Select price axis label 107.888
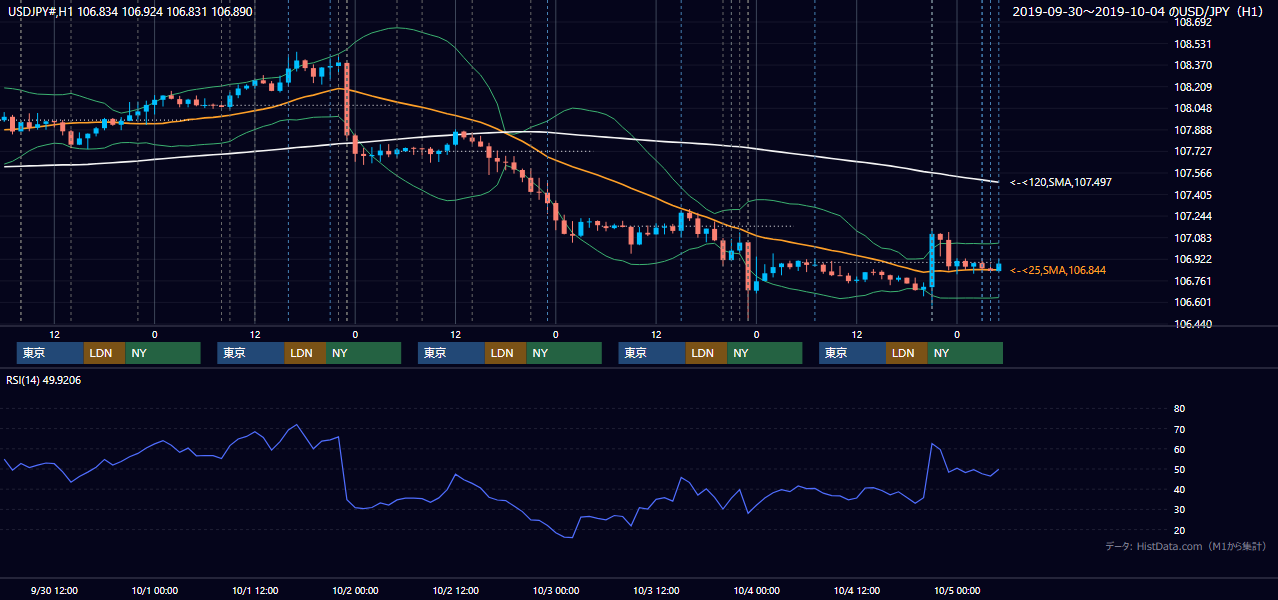This screenshot has width=1278, height=600. coord(1193,130)
